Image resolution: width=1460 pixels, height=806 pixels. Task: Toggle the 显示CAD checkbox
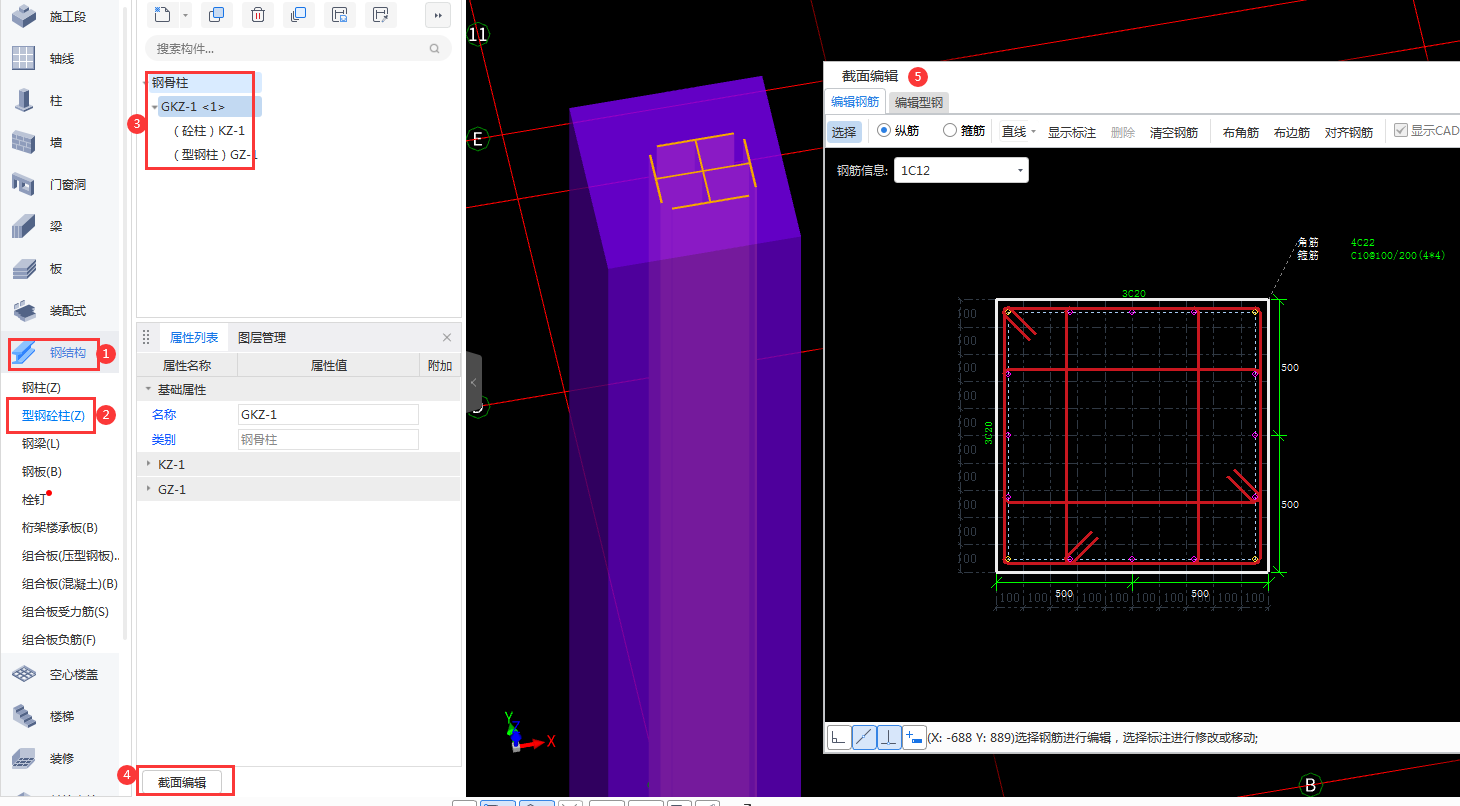click(x=1401, y=131)
